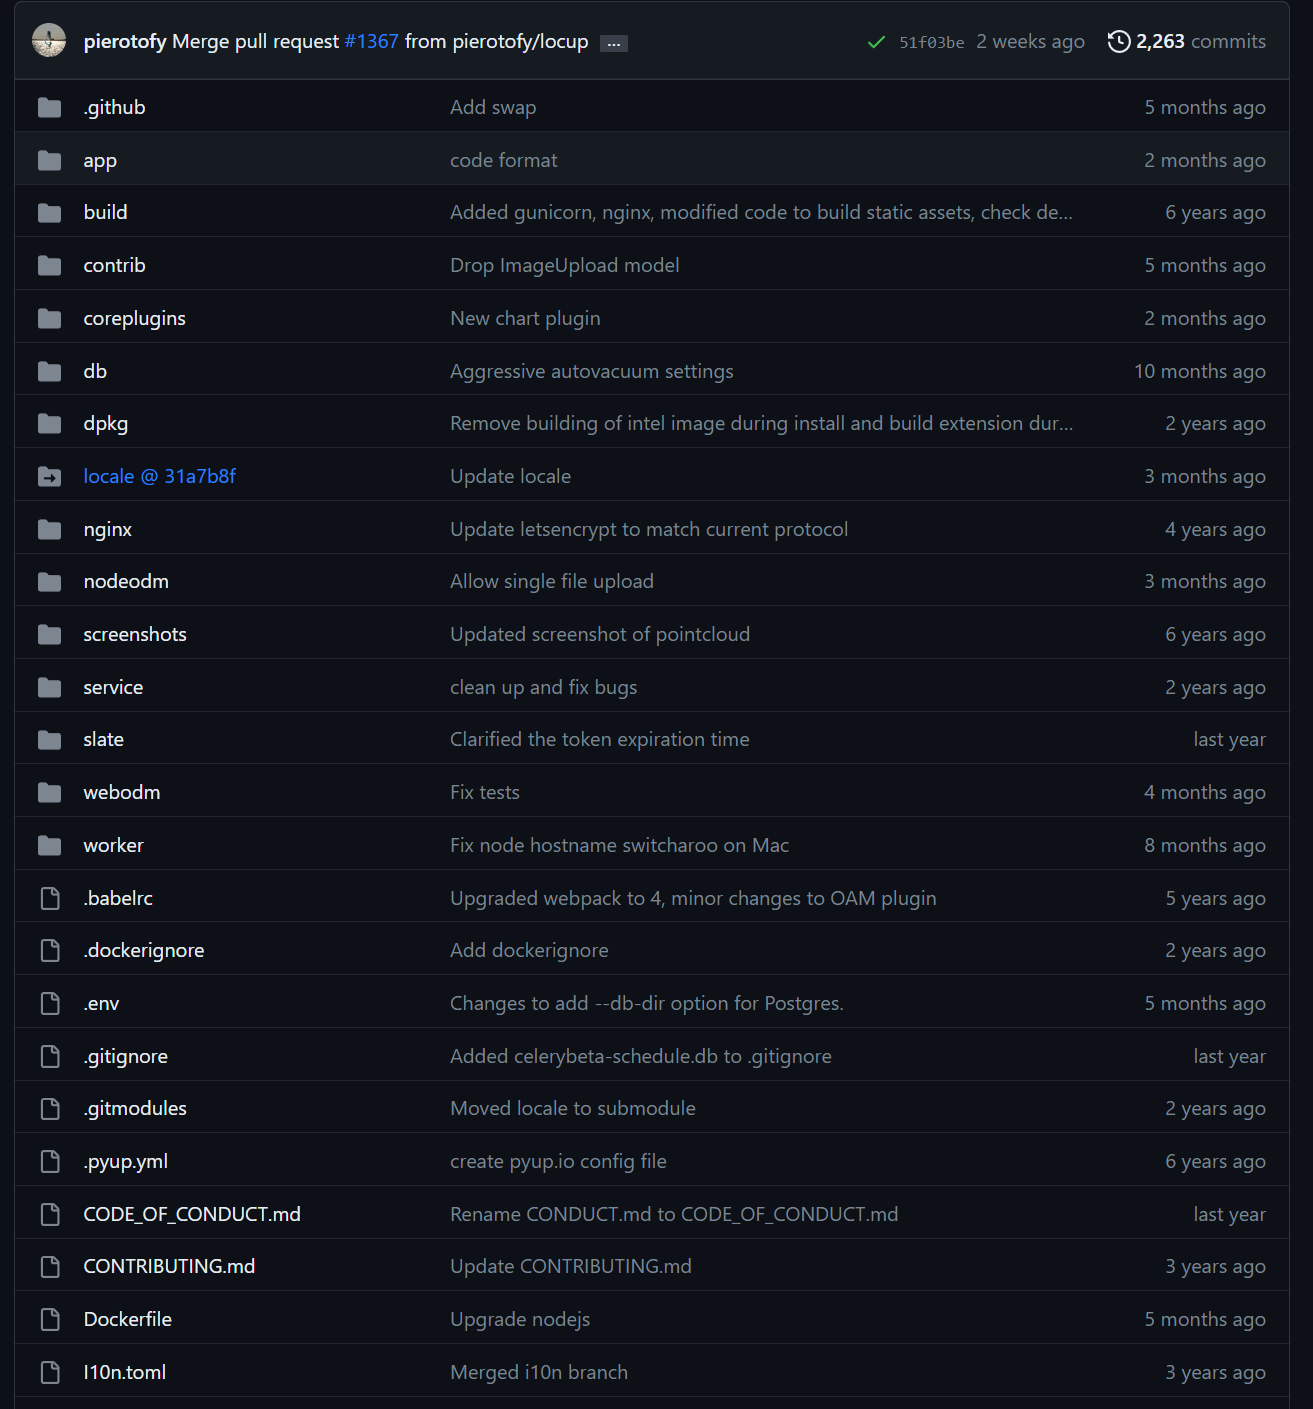Open the 2,263 commits history

1199,42
